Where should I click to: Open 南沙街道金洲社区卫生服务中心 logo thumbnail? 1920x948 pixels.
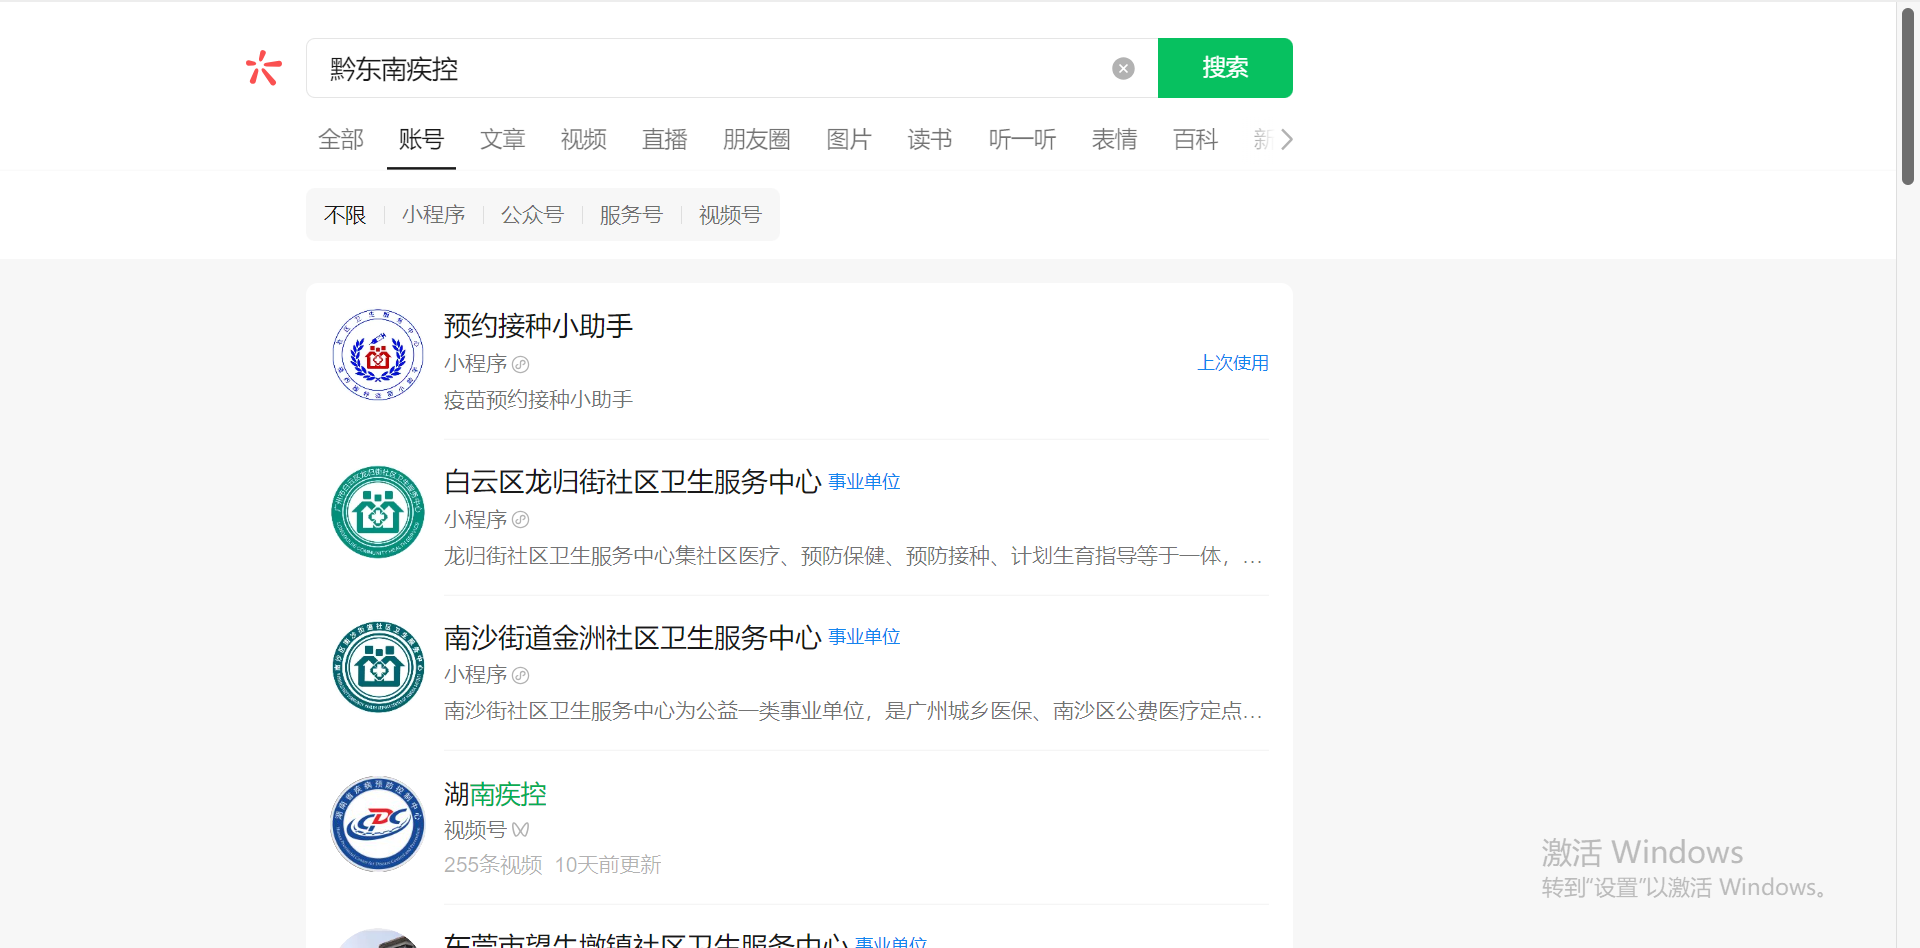pyautogui.click(x=378, y=667)
